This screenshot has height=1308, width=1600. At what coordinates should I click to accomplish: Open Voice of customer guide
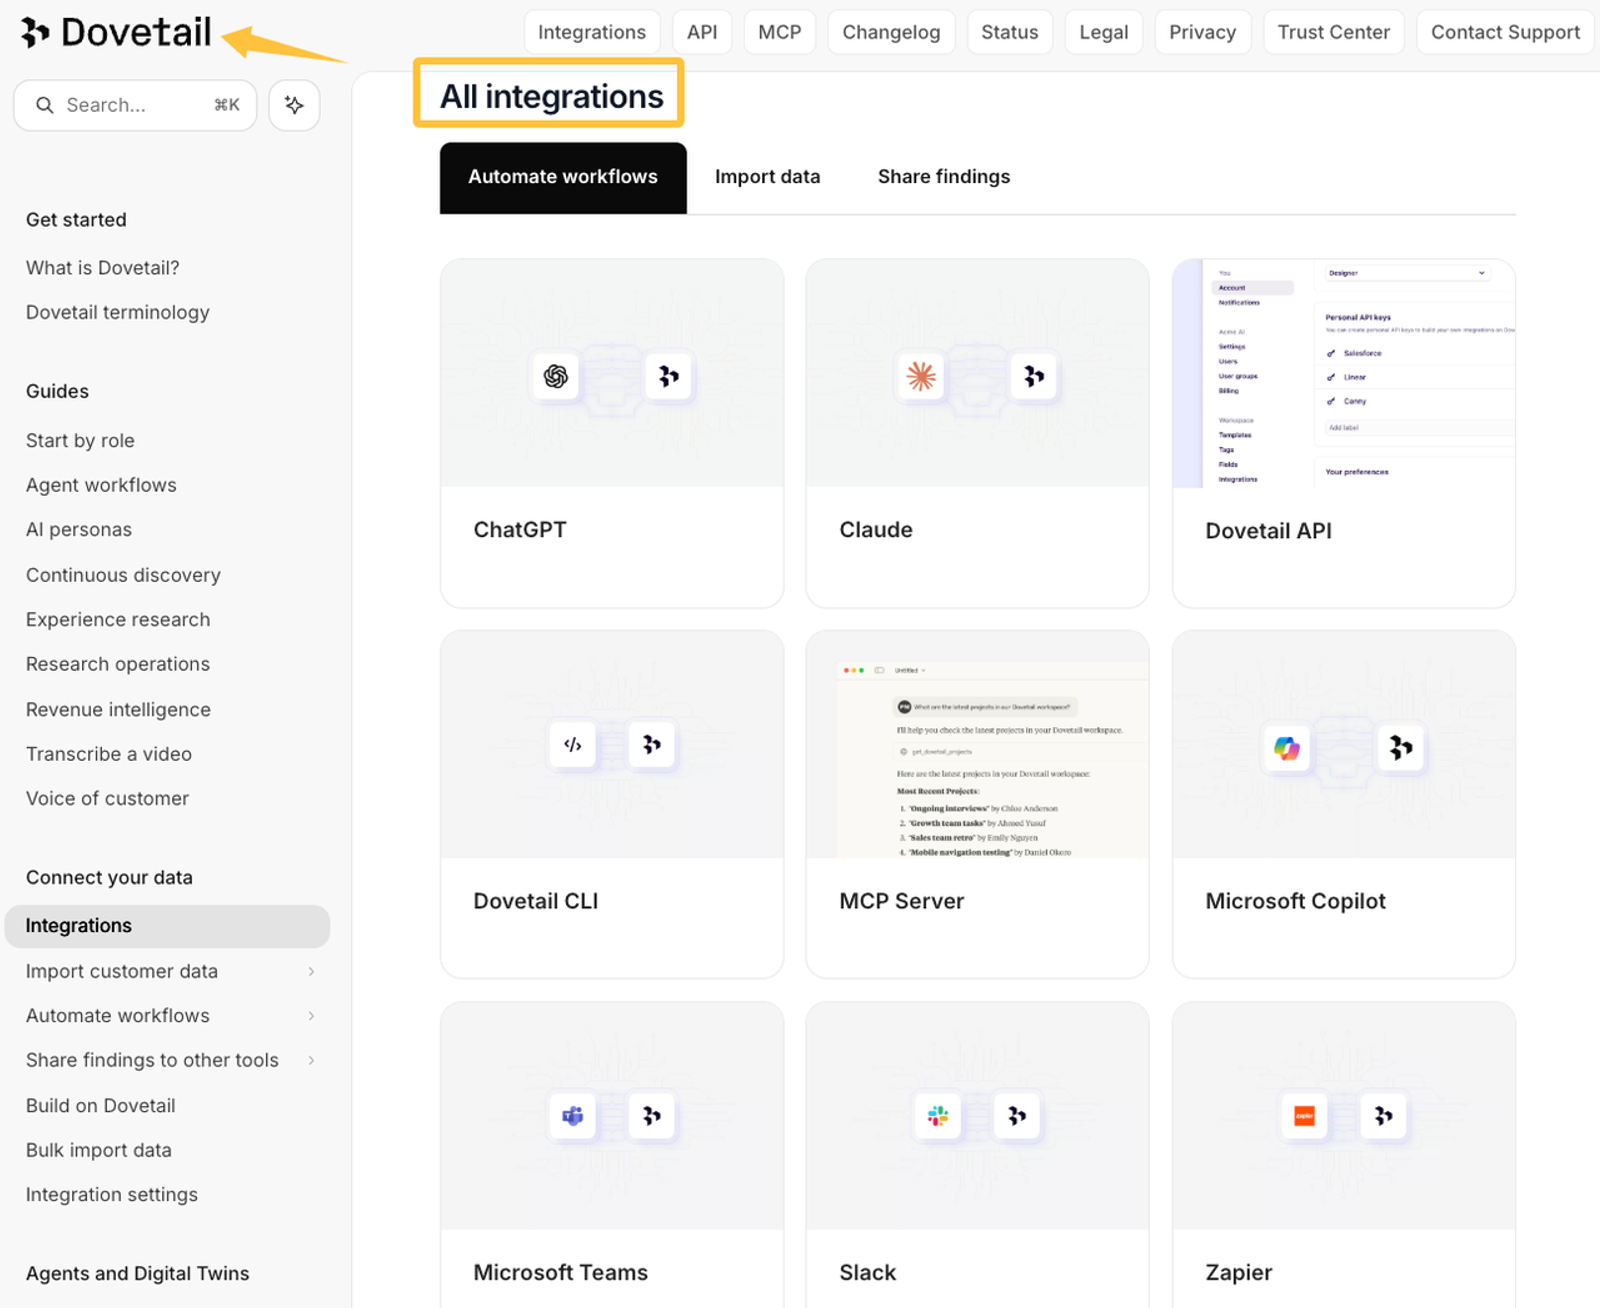coord(107,799)
